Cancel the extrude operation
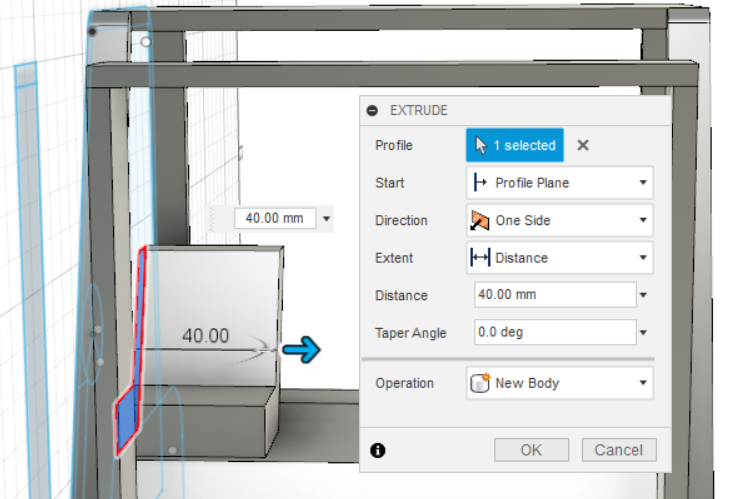732x499 pixels. [x=619, y=450]
